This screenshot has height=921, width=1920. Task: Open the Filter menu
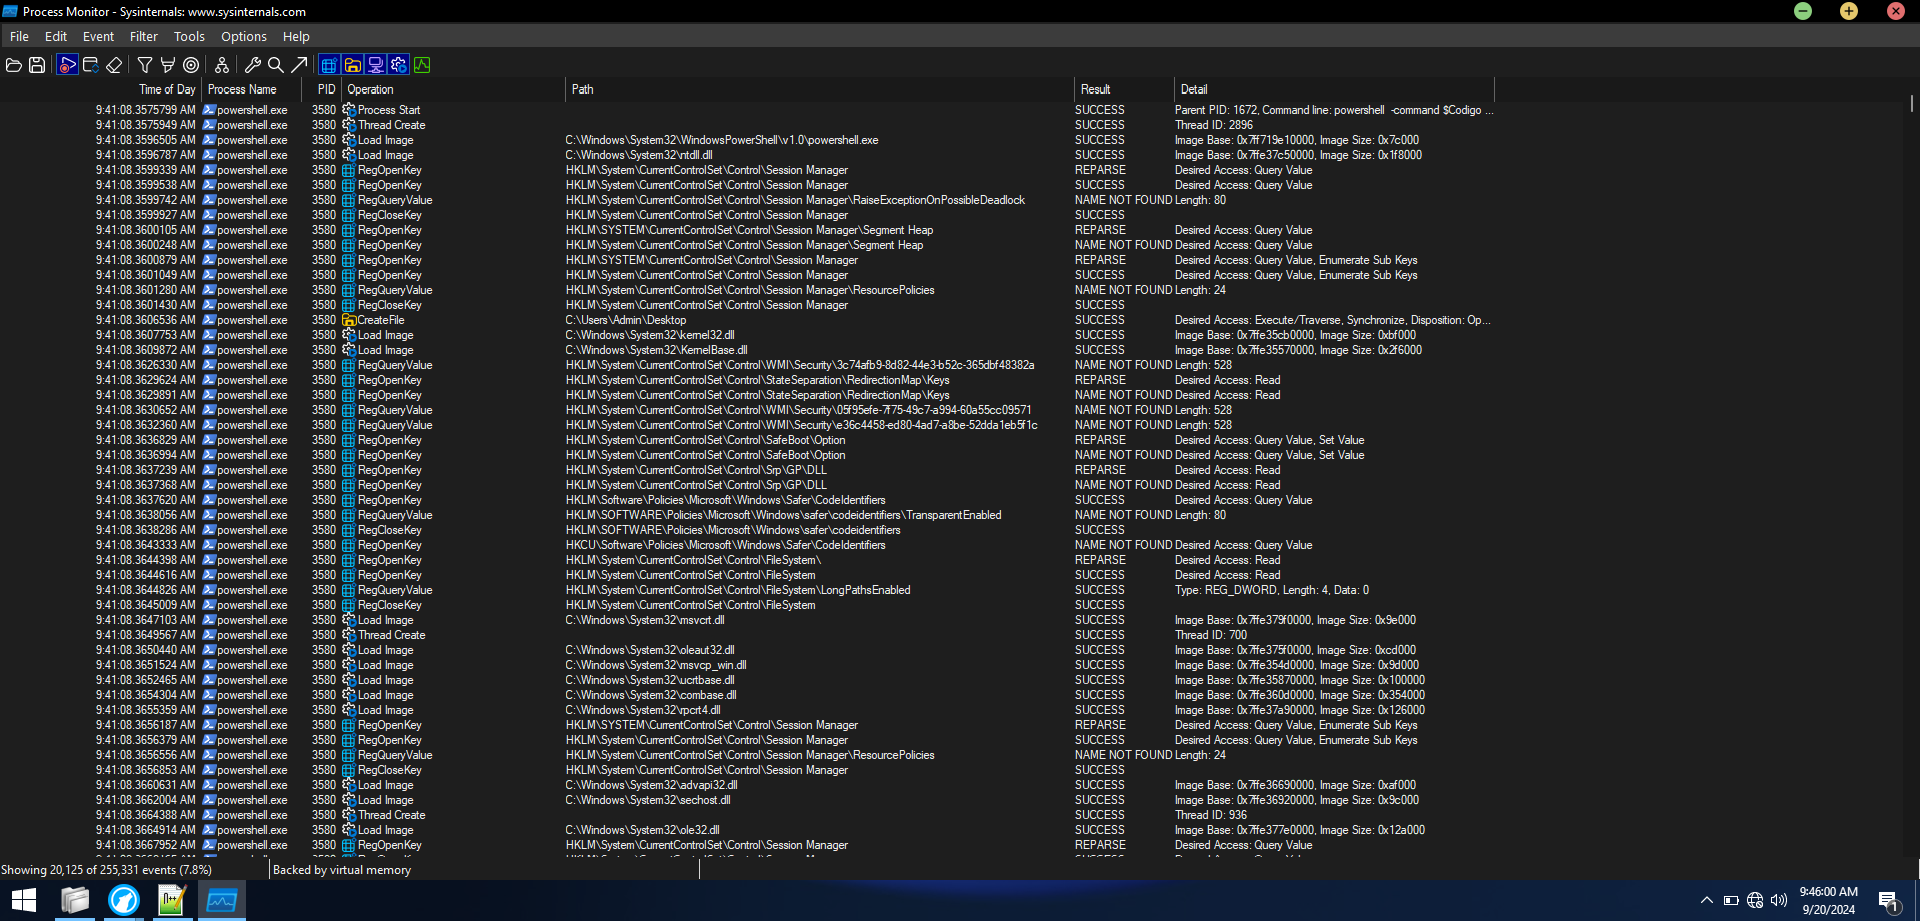click(x=144, y=36)
